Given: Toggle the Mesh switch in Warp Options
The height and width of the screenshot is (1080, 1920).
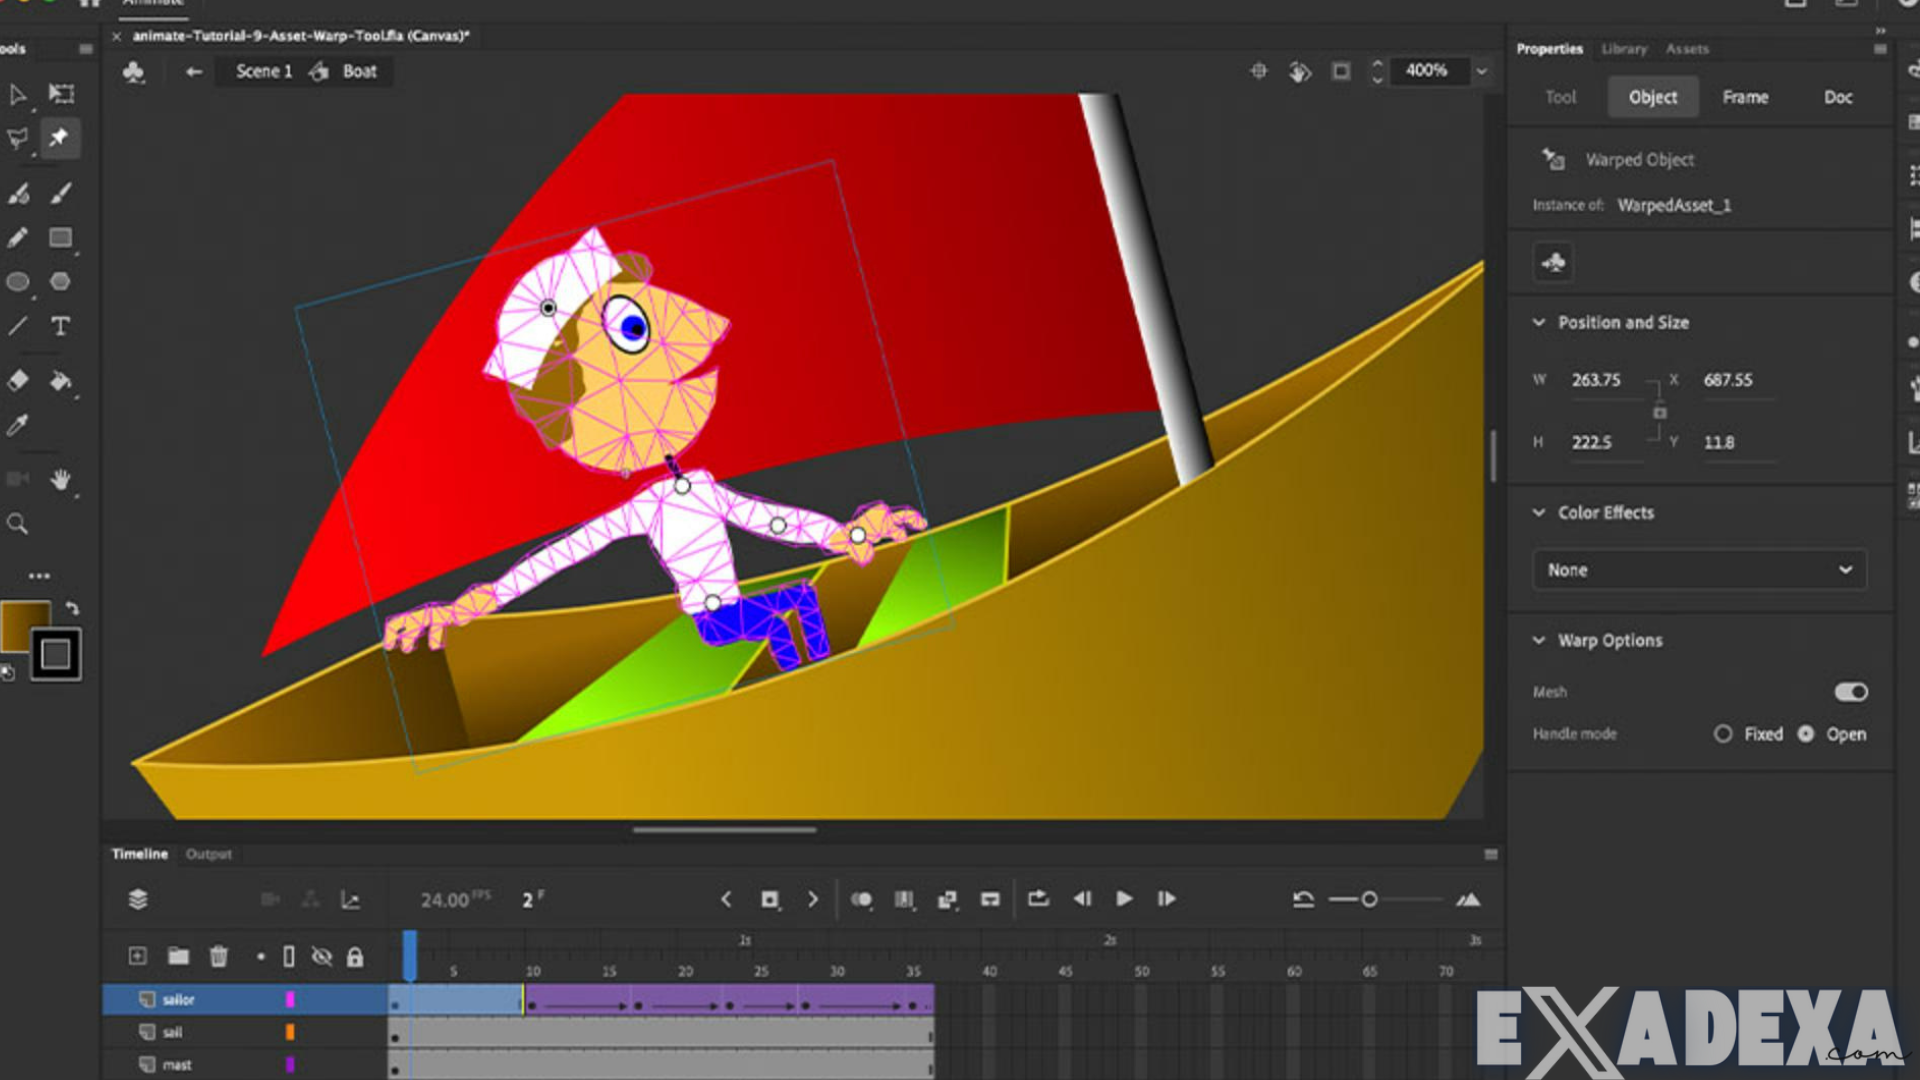Looking at the screenshot, I should 1849,692.
